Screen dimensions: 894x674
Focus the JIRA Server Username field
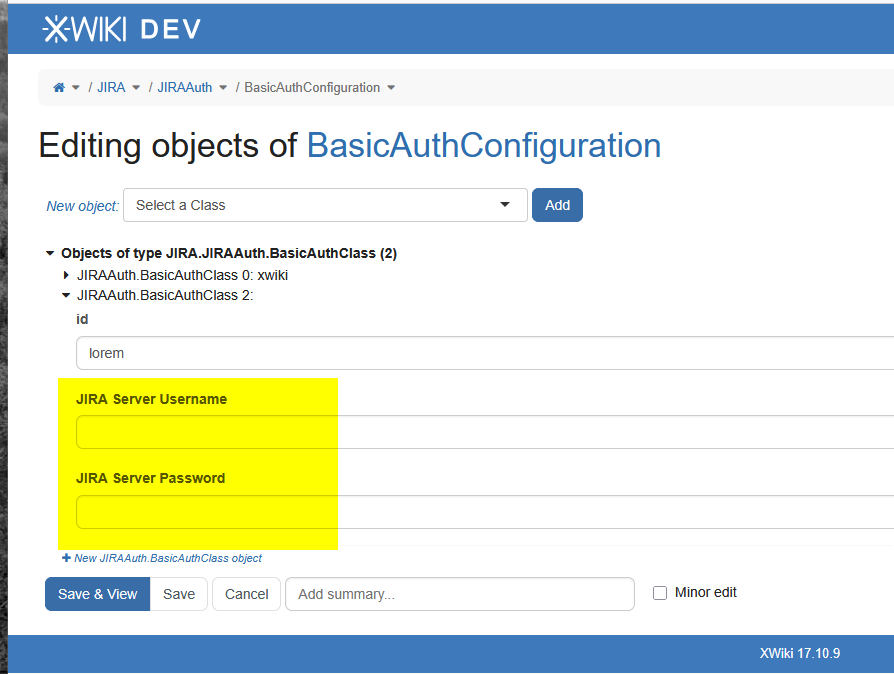pyautogui.click(x=485, y=432)
